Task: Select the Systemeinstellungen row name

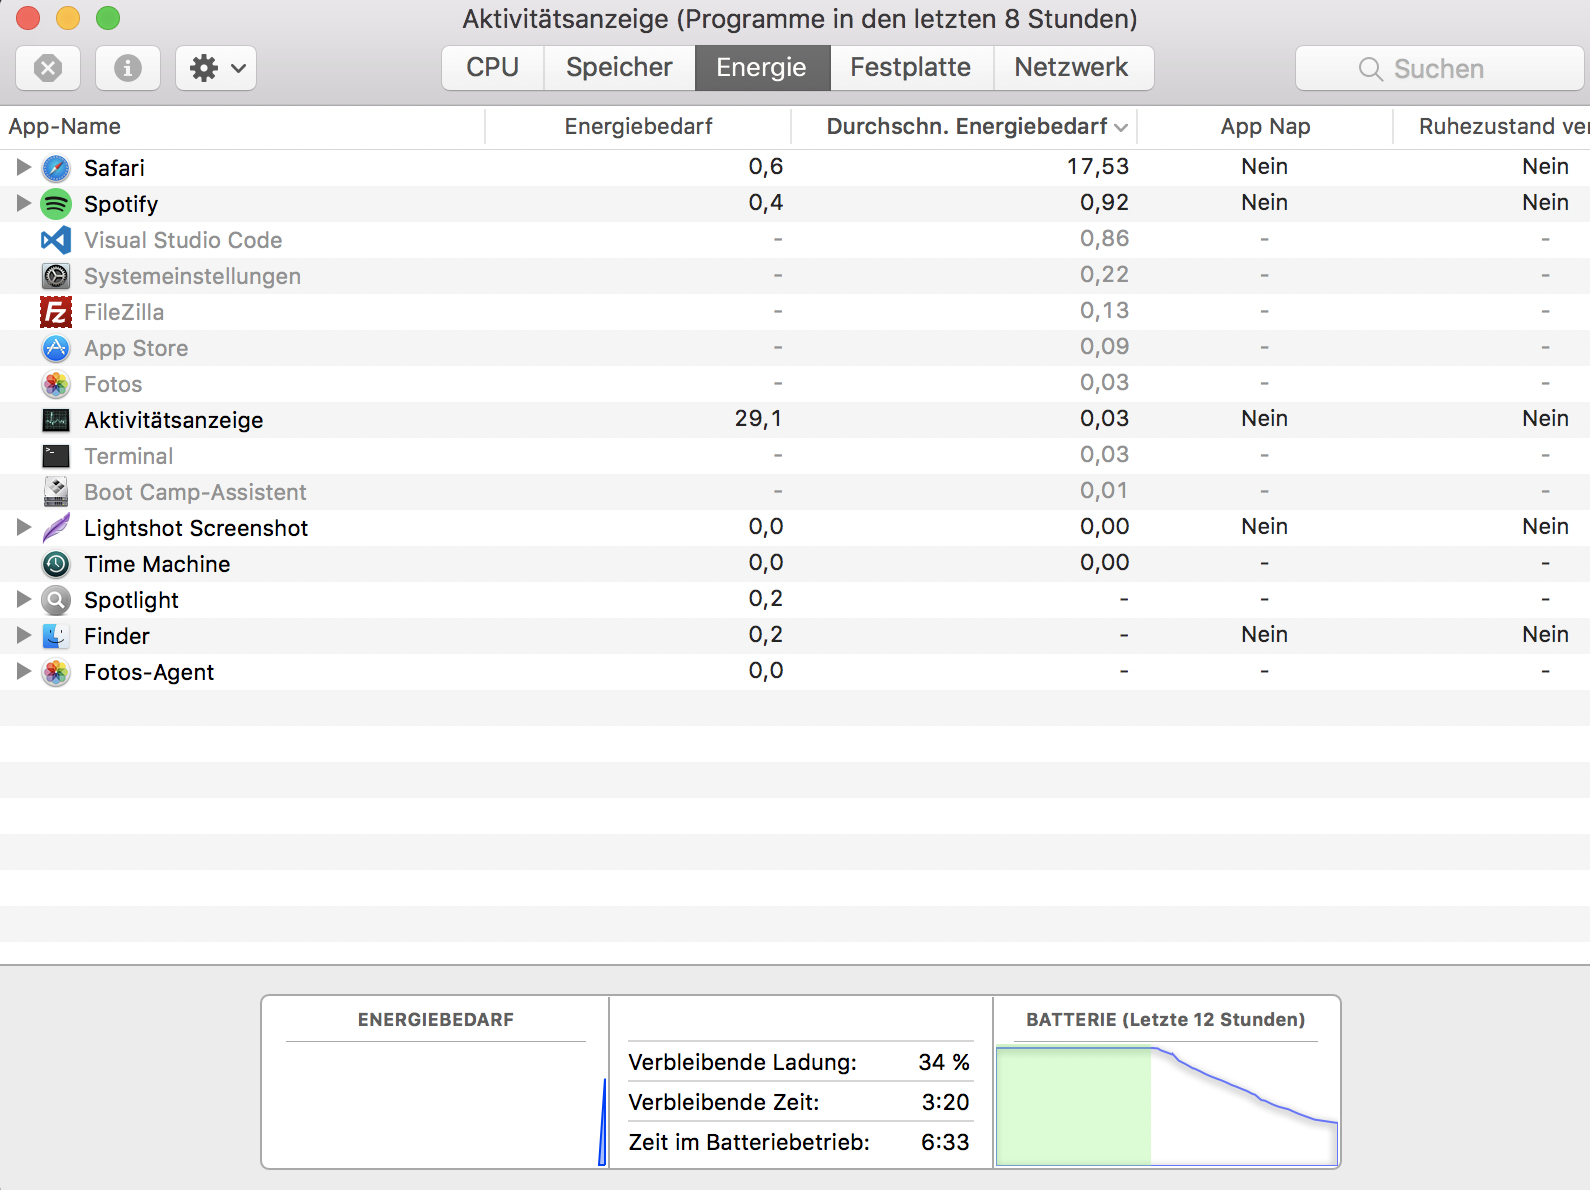Action: coord(192,277)
